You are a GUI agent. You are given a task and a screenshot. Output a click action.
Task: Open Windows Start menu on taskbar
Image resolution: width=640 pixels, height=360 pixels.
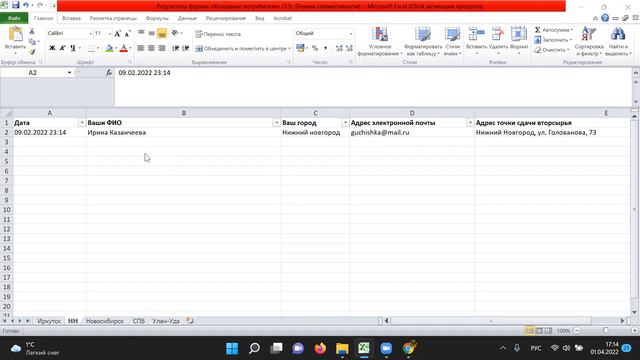coord(232,348)
